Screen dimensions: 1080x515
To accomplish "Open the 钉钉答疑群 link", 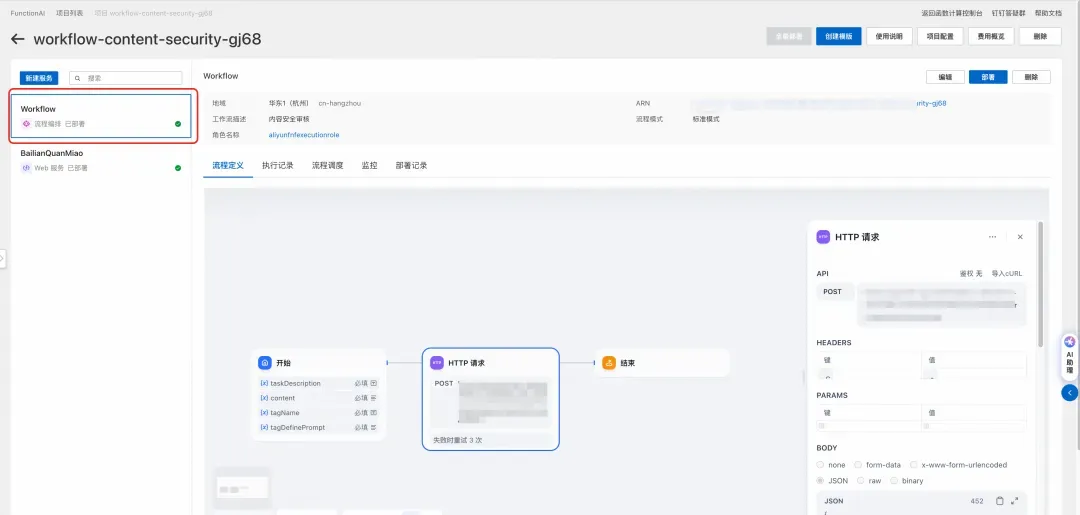I will pyautogui.click(x=1008, y=13).
